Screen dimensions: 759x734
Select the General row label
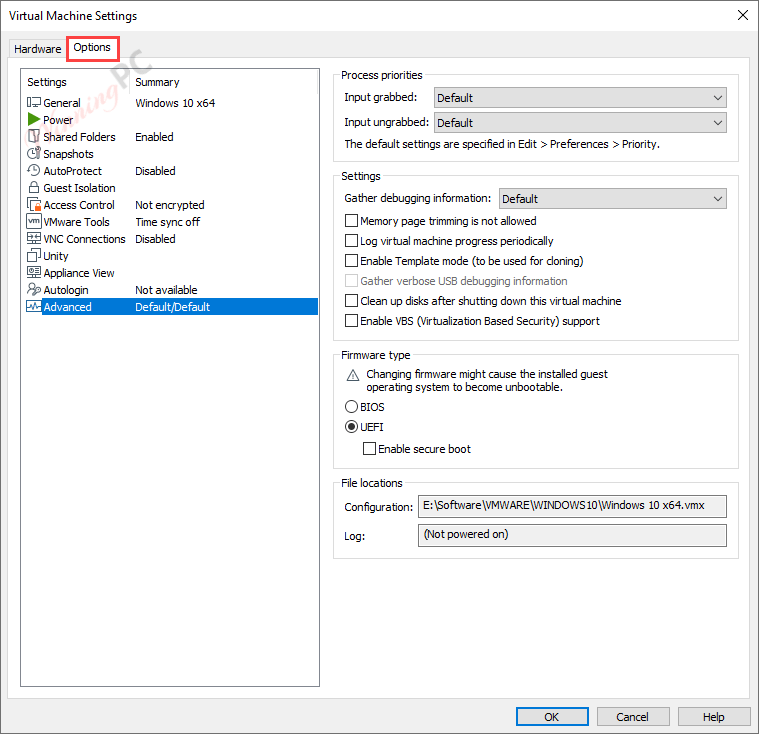[x=61, y=103]
